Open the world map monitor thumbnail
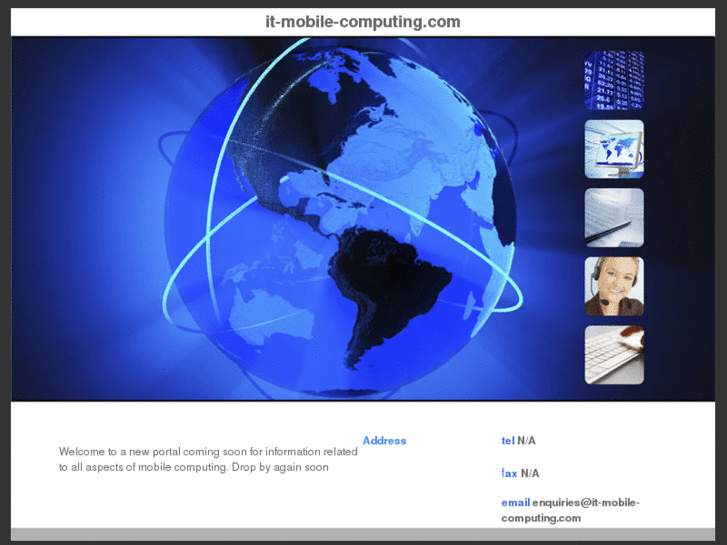Image resolution: width=727 pixels, height=545 pixels. point(614,149)
